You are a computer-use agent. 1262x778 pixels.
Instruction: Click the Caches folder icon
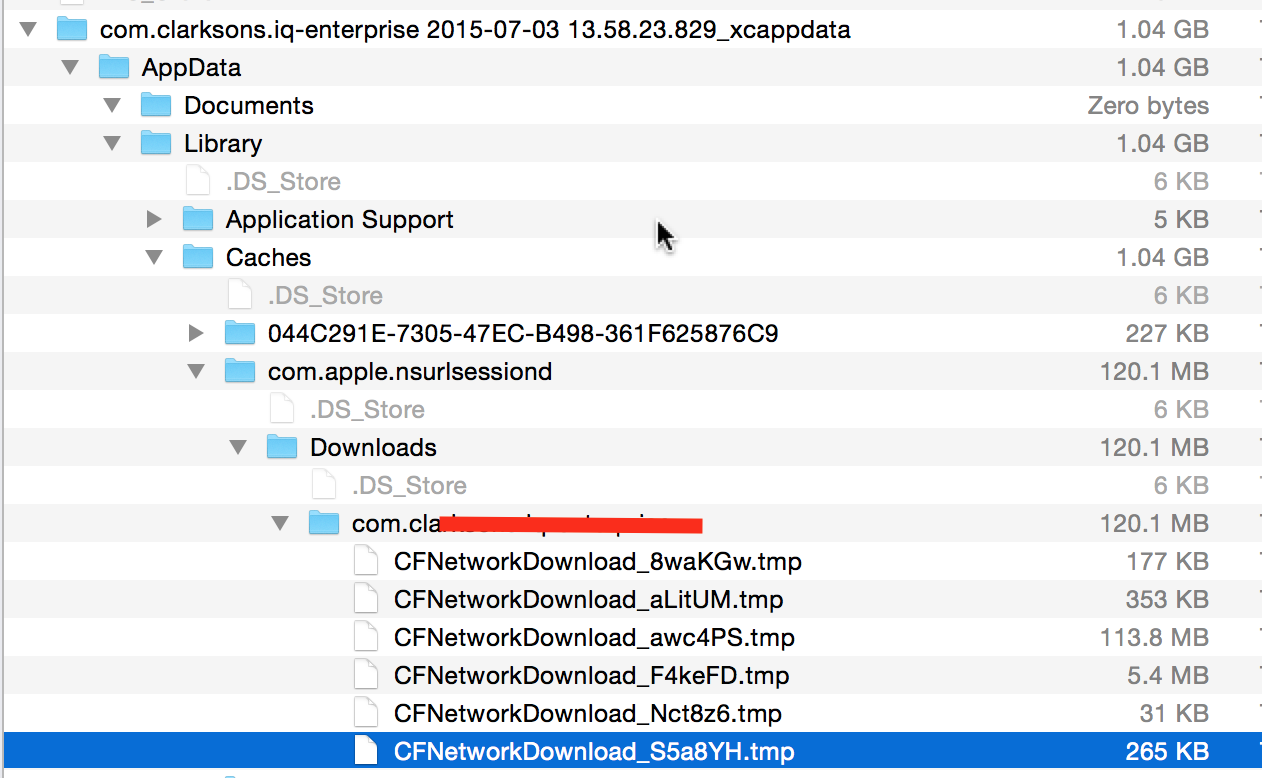[198, 257]
